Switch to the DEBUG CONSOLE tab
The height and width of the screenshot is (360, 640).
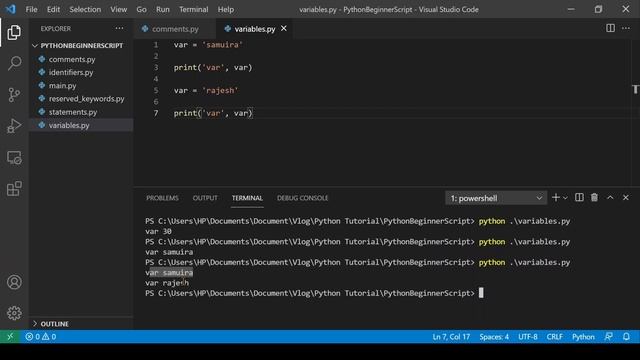click(x=302, y=198)
